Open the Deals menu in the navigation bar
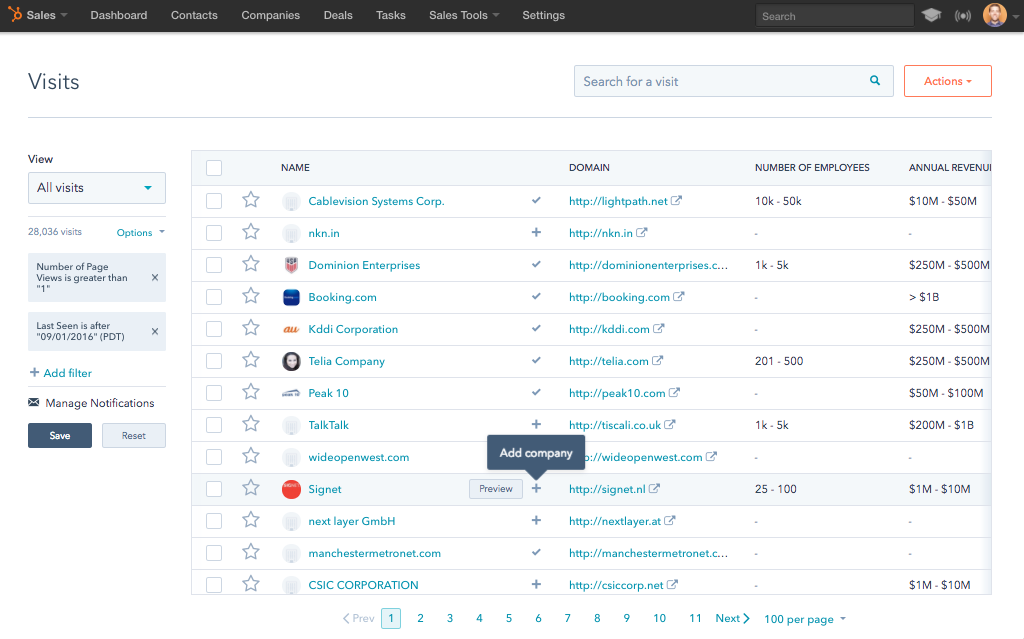This screenshot has width=1024, height=639. pos(337,14)
